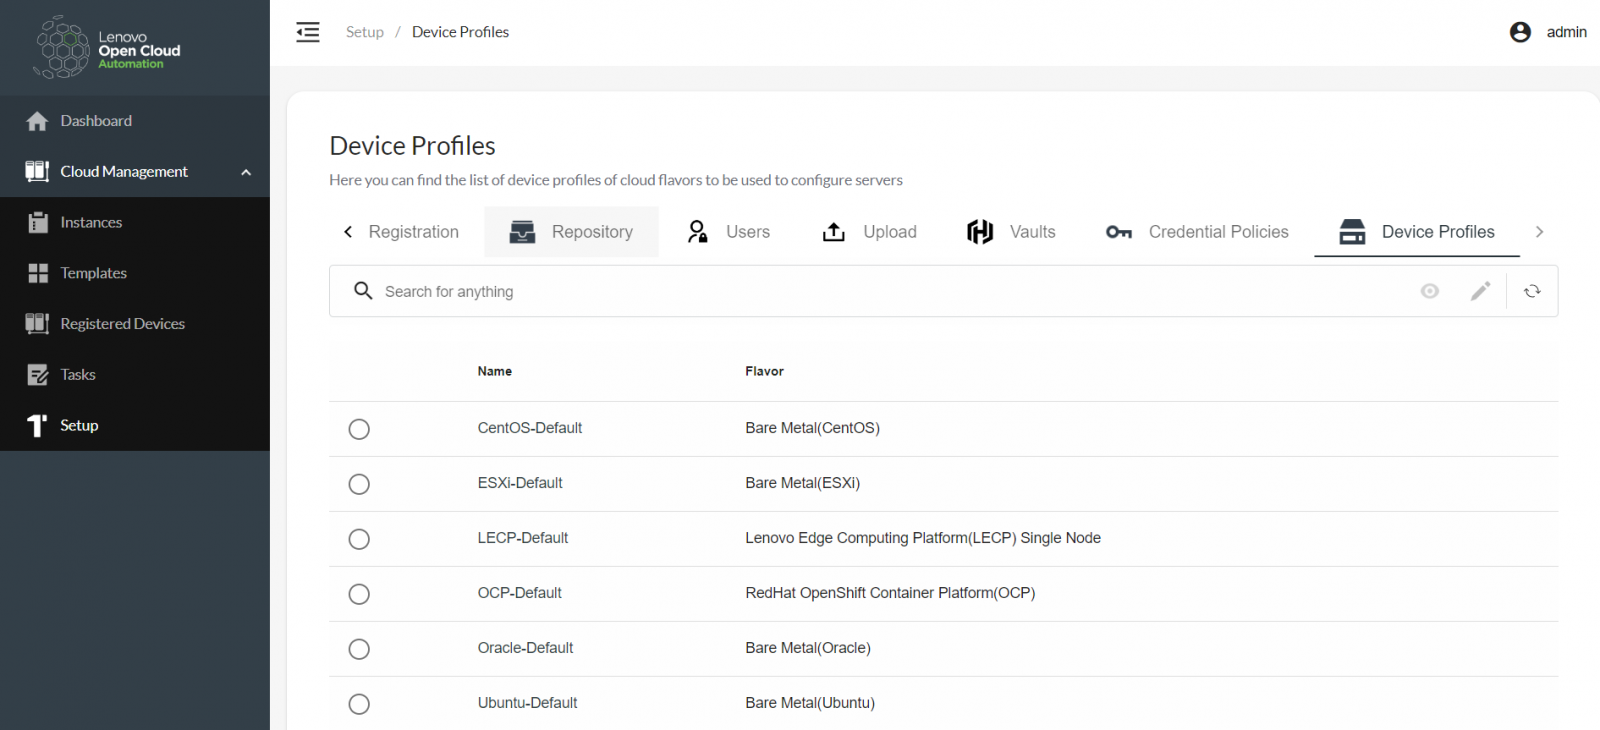Click the RedHat OpenShift Container Platform(OCP) cell
The width and height of the screenshot is (1600, 730).
pos(890,593)
